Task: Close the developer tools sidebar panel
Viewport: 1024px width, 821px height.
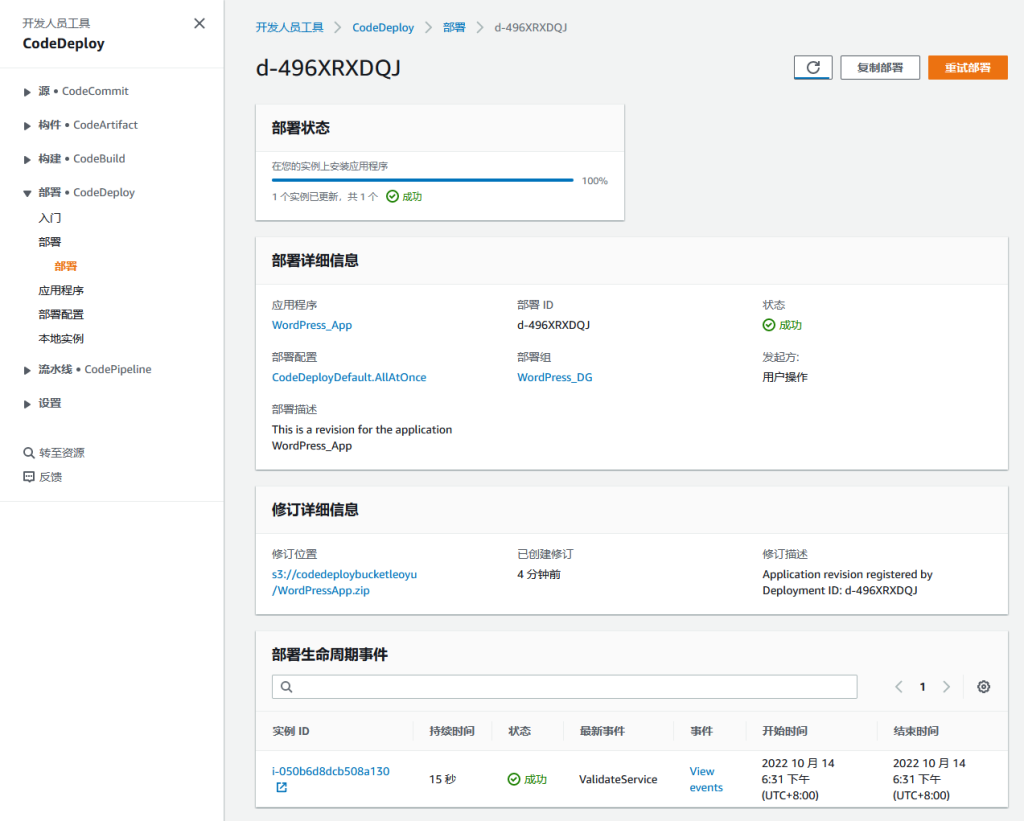Action: pyautogui.click(x=200, y=24)
